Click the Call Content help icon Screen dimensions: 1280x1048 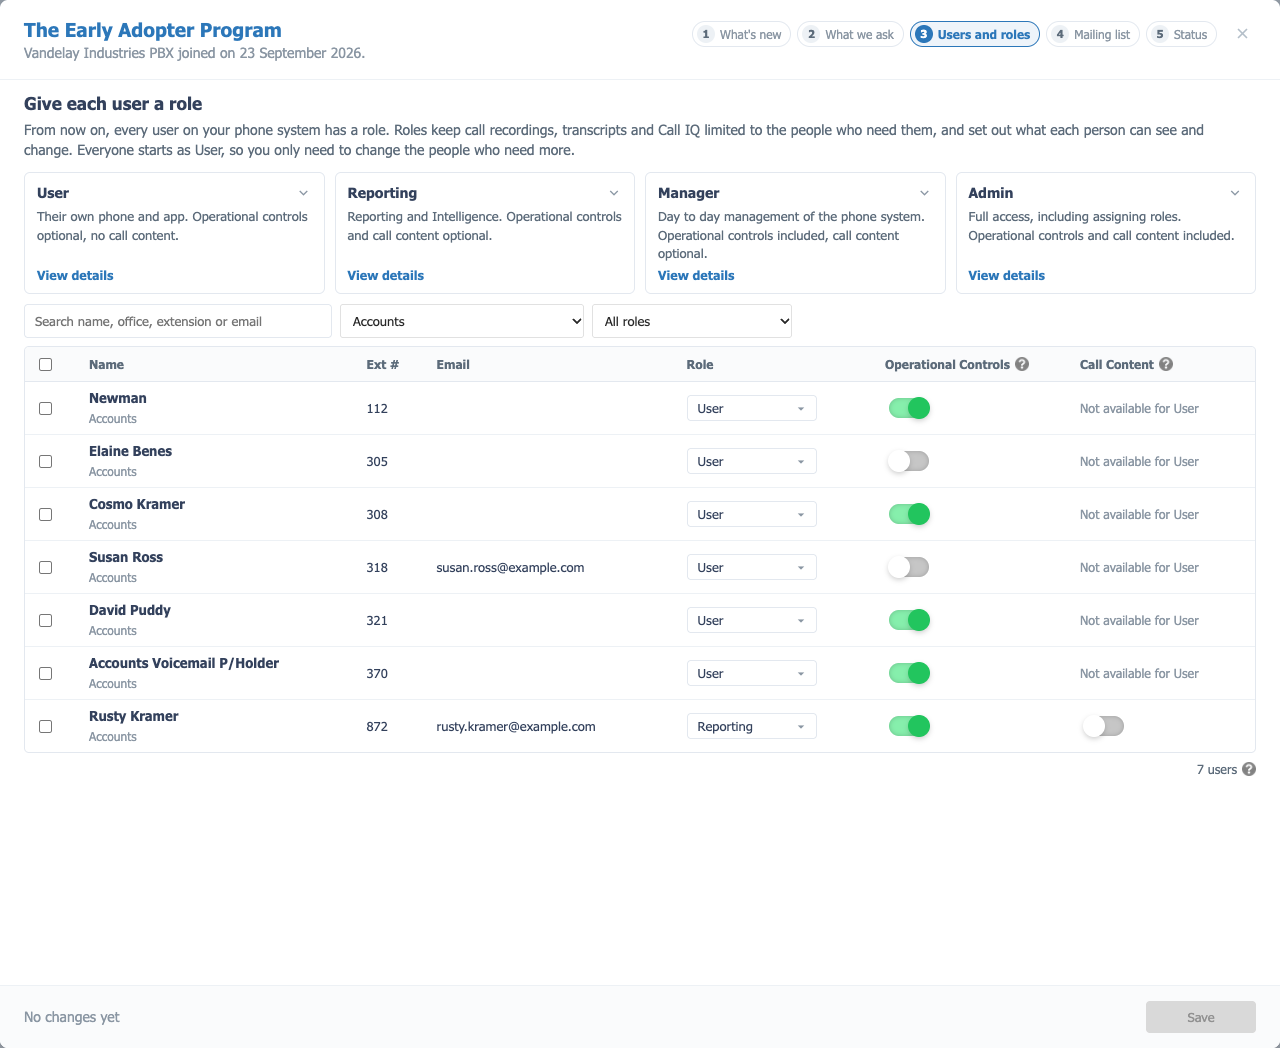click(x=1166, y=364)
